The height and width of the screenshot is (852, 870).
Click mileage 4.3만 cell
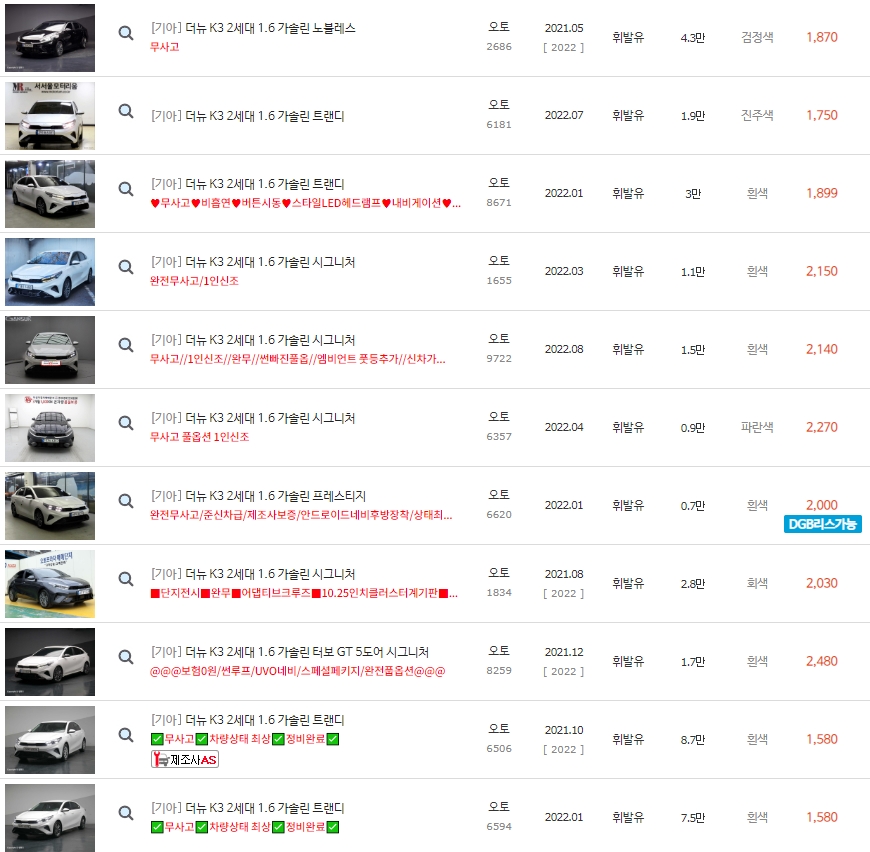tap(692, 38)
